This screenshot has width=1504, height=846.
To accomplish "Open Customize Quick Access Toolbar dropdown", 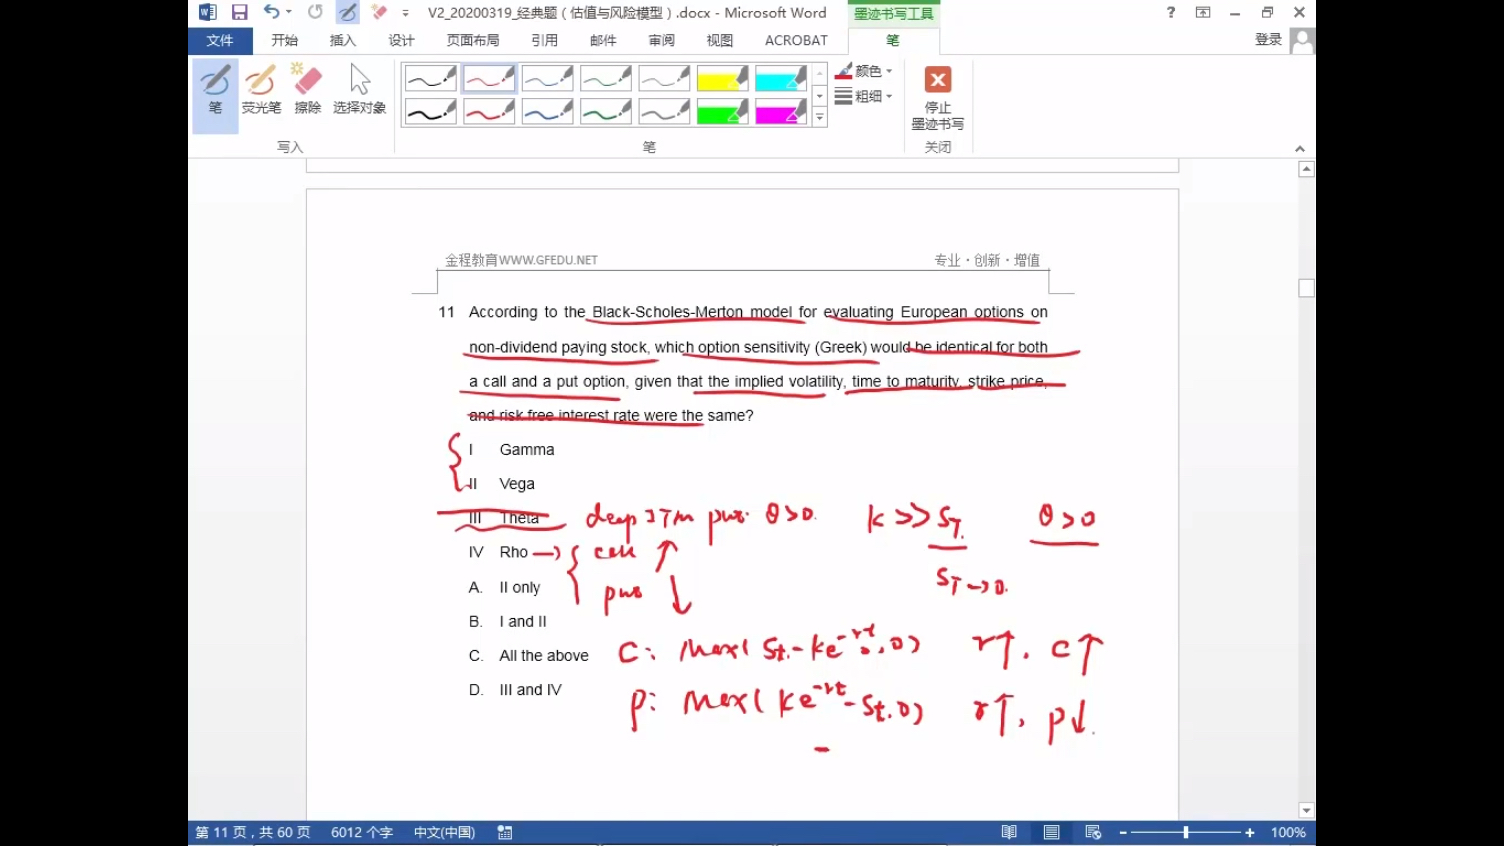I will coord(405,13).
